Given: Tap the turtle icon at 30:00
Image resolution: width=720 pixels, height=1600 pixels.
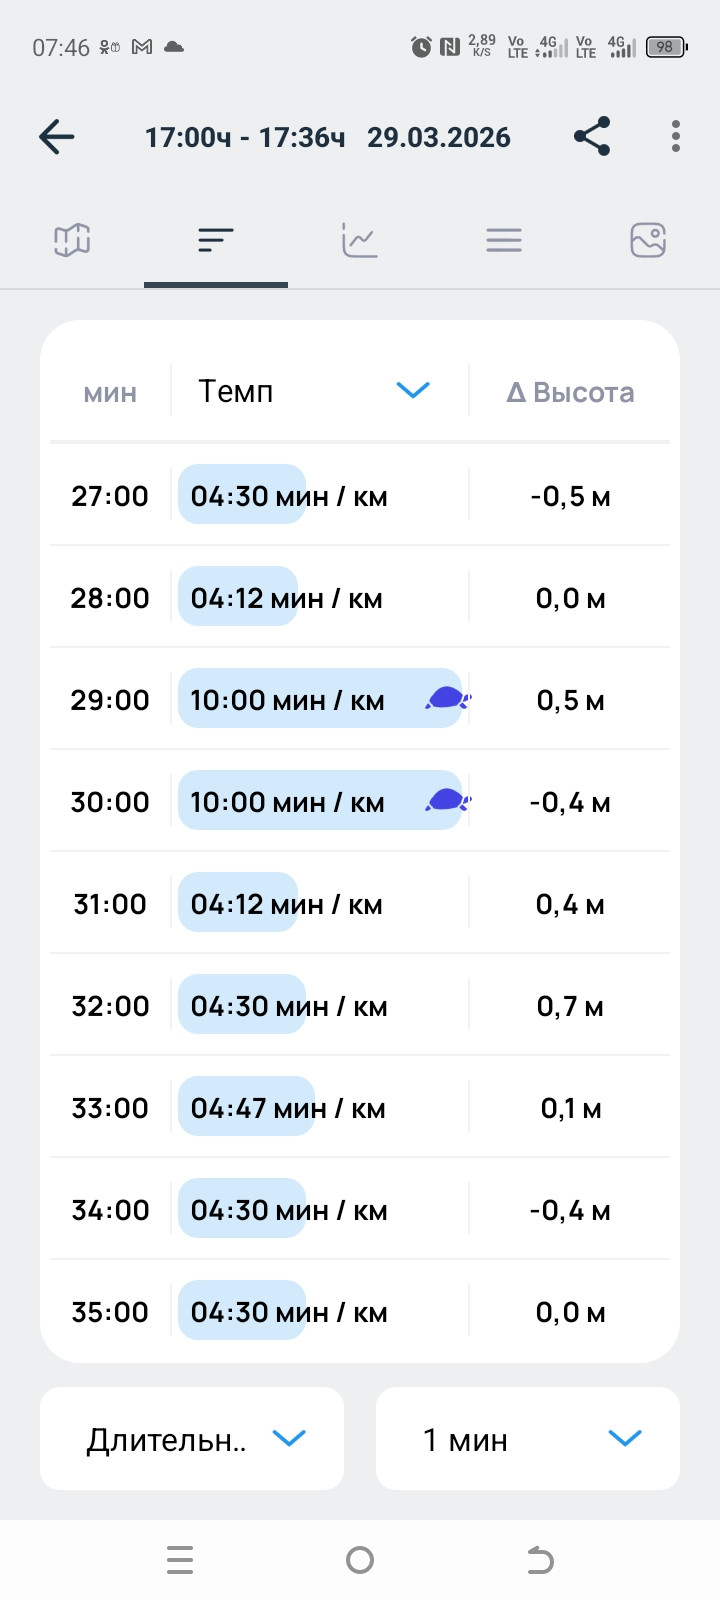Looking at the screenshot, I should [x=447, y=800].
